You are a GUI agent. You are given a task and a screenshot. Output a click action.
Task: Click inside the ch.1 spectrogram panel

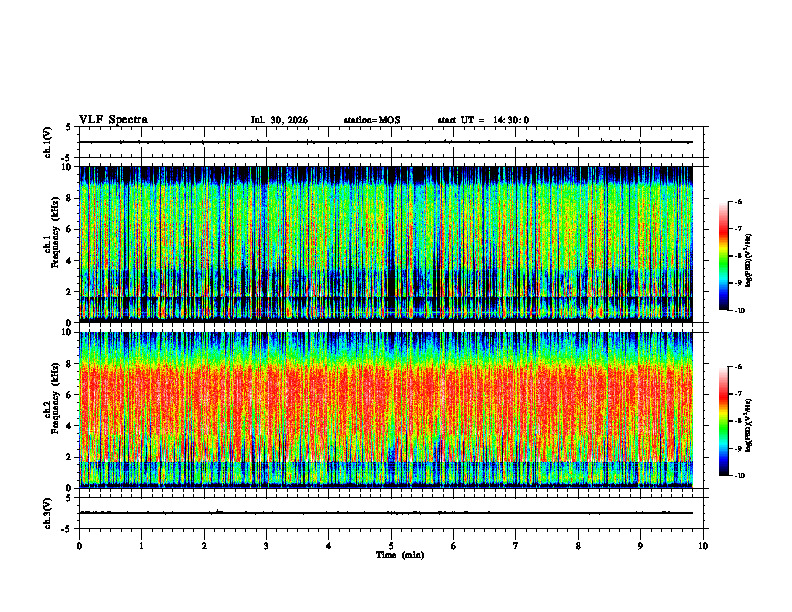coord(385,244)
